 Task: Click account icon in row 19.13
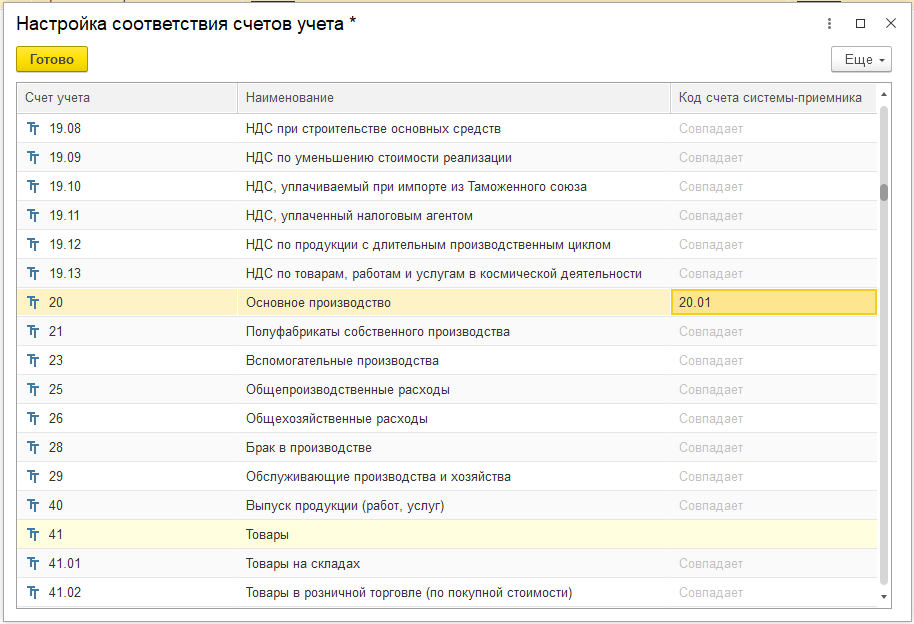33,274
